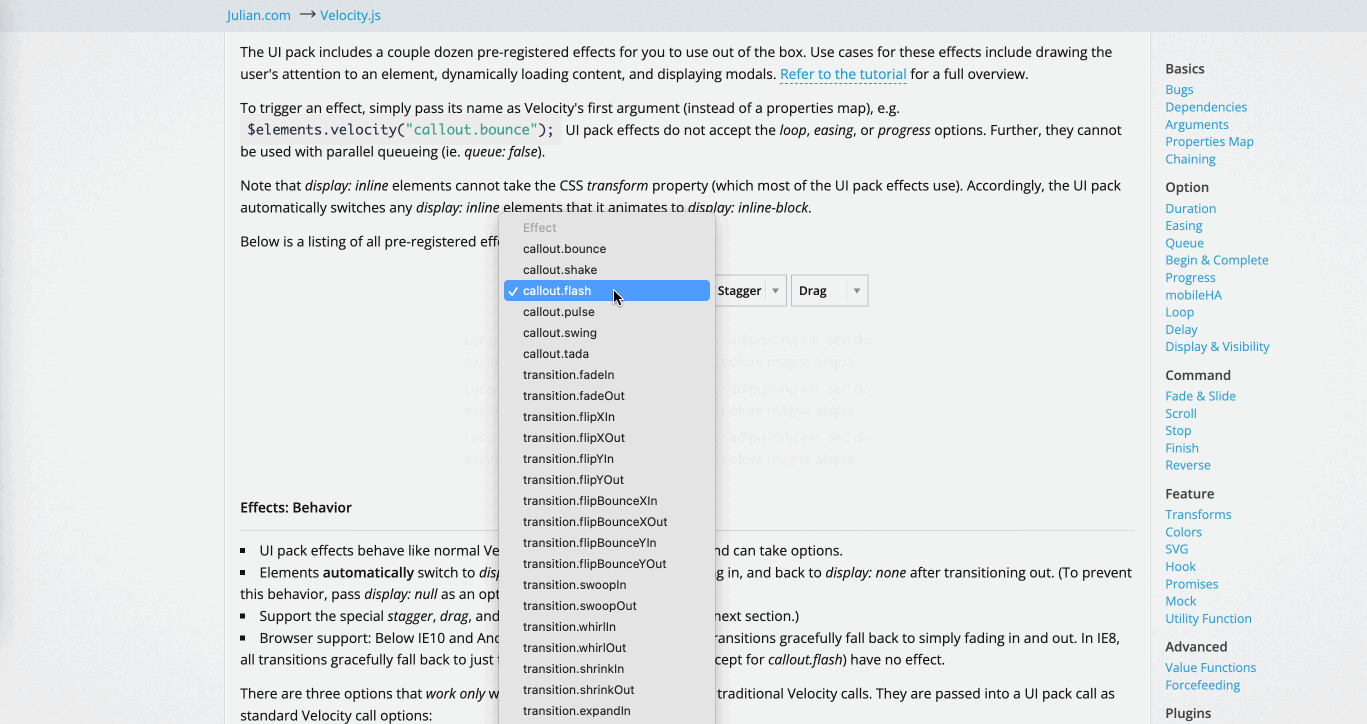Select transition.swoopOut option
Viewport: 1367px width, 724px height.
[607, 606]
